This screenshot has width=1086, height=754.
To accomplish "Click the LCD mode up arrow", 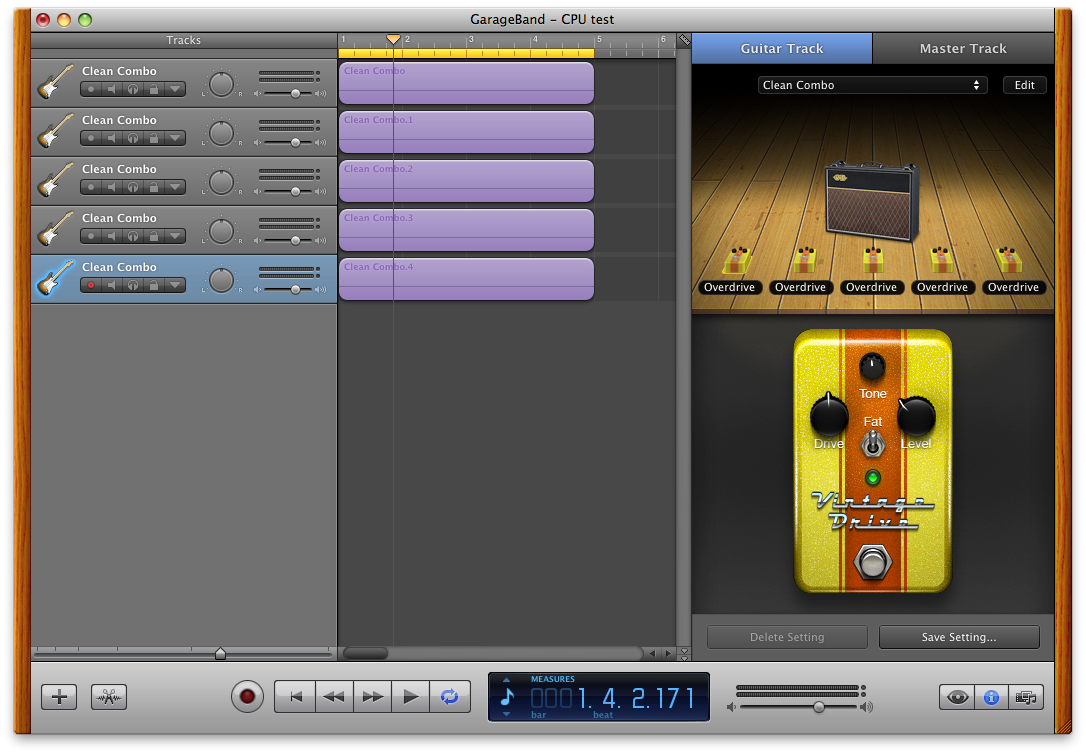I will [506, 680].
